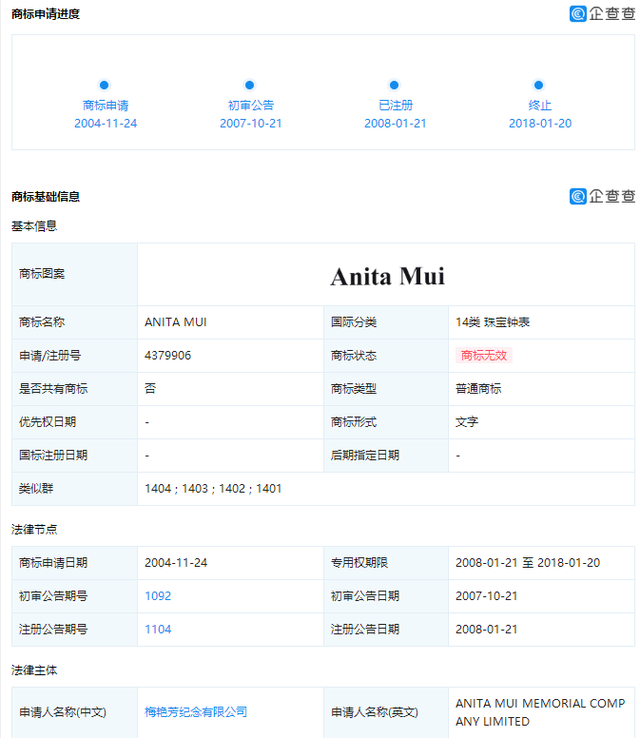Click the 商标图案 label cell
This screenshot has width=640, height=738.
[74, 274]
